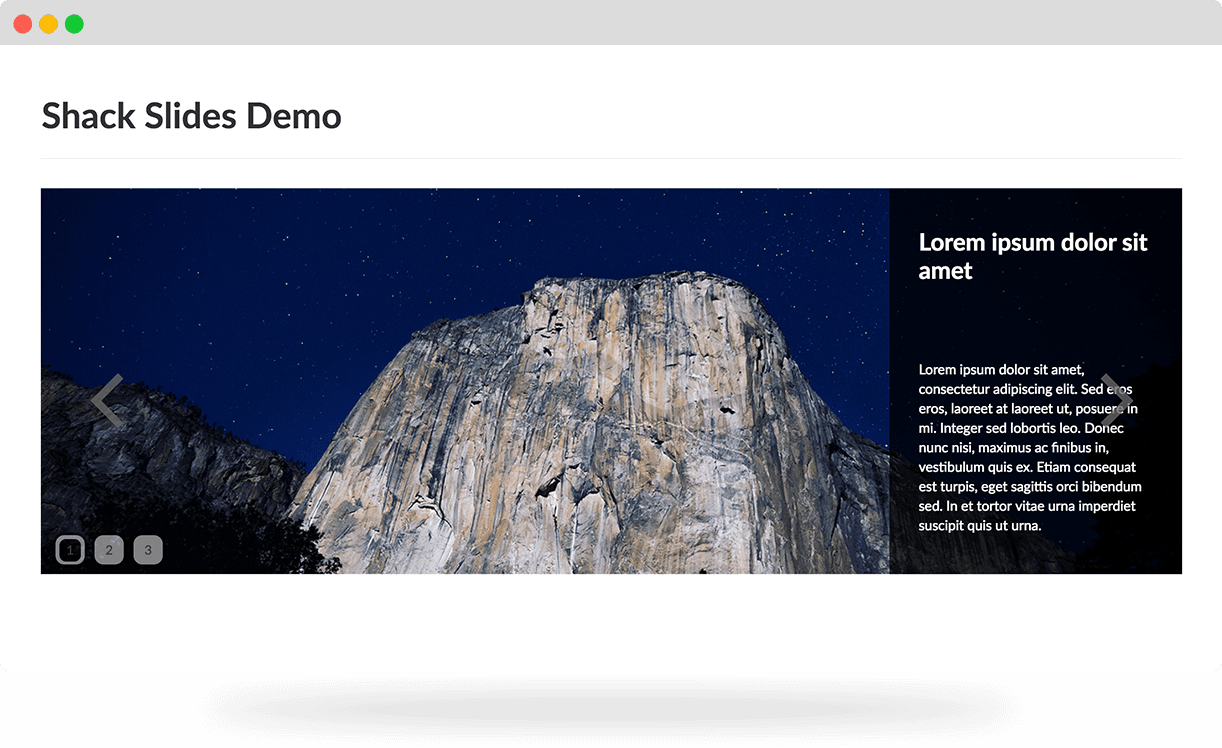This screenshot has height=748, width=1222.
Task: Maximize the window with the green button
Action: pos(74,24)
